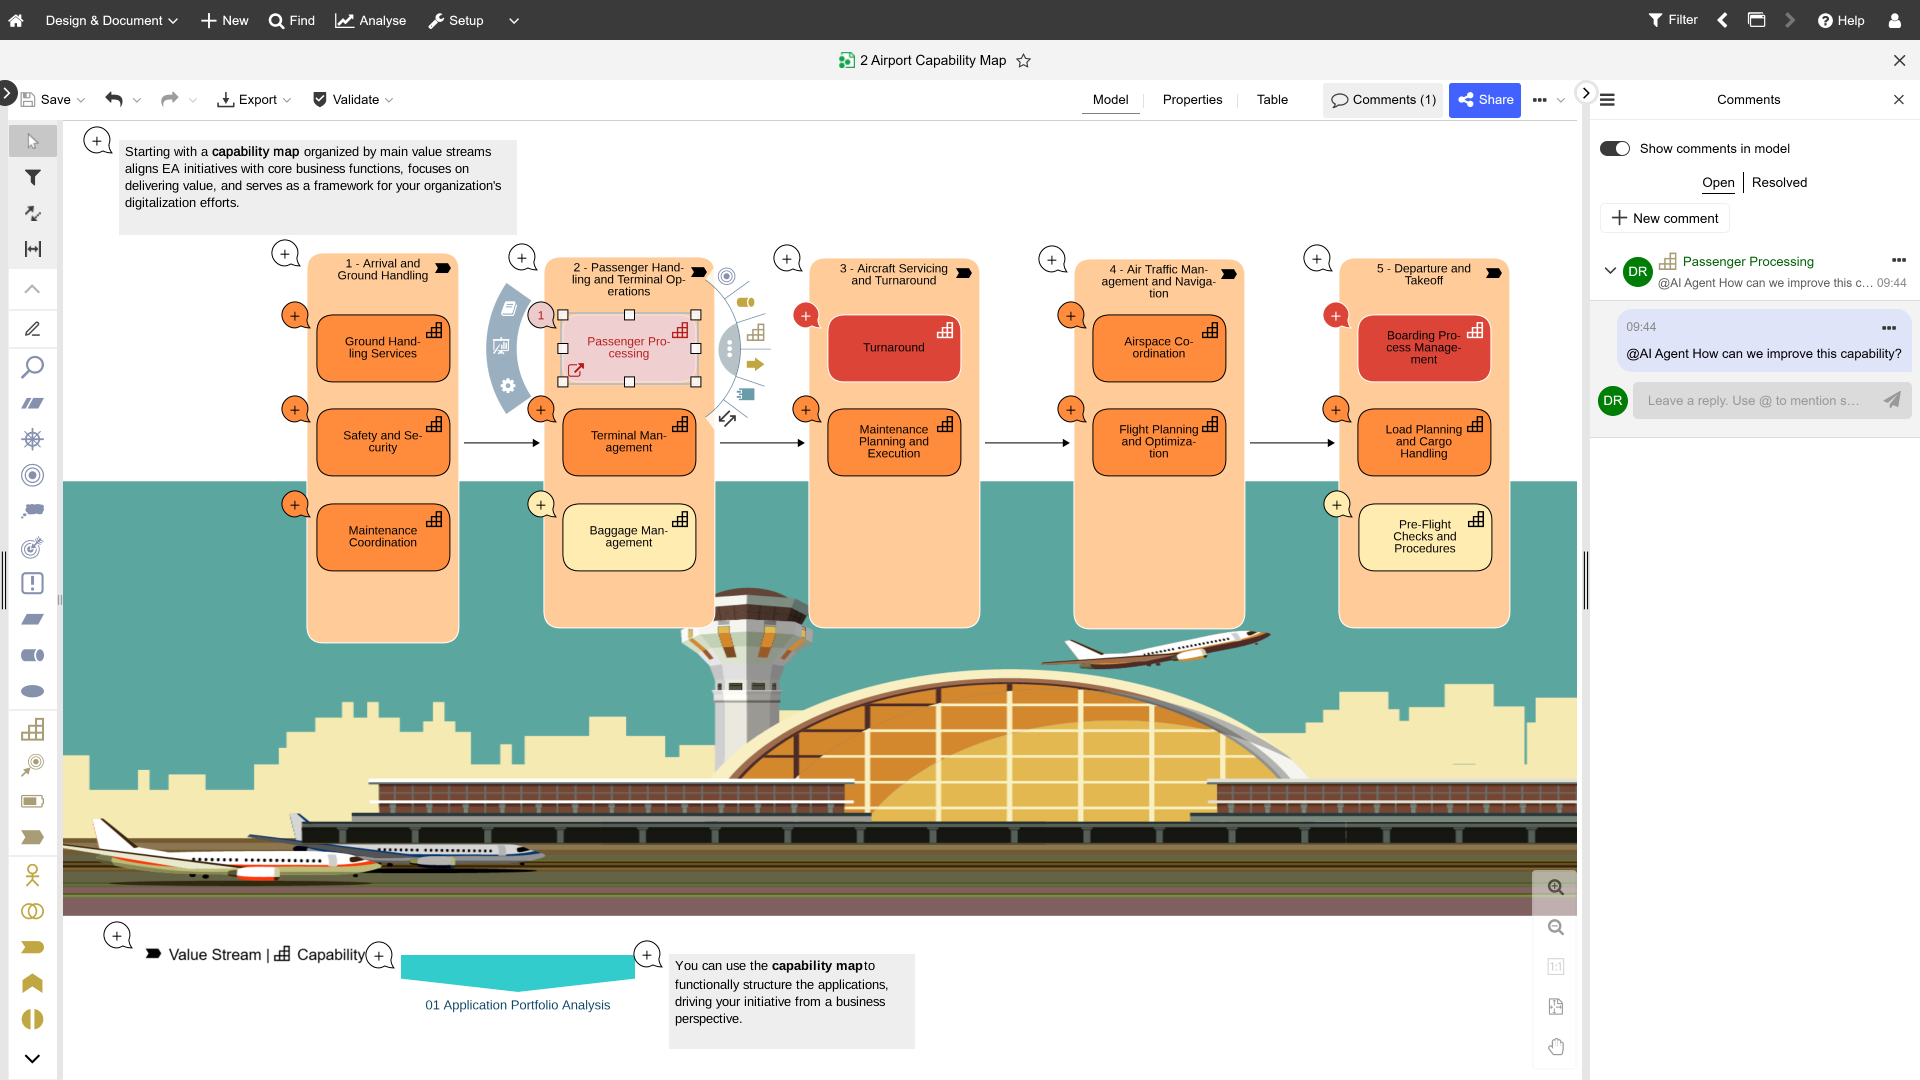The image size is (1920, 1080).
Task: Collapse the Passenger Processing comment thread
Action: [x=1609, y=270]
